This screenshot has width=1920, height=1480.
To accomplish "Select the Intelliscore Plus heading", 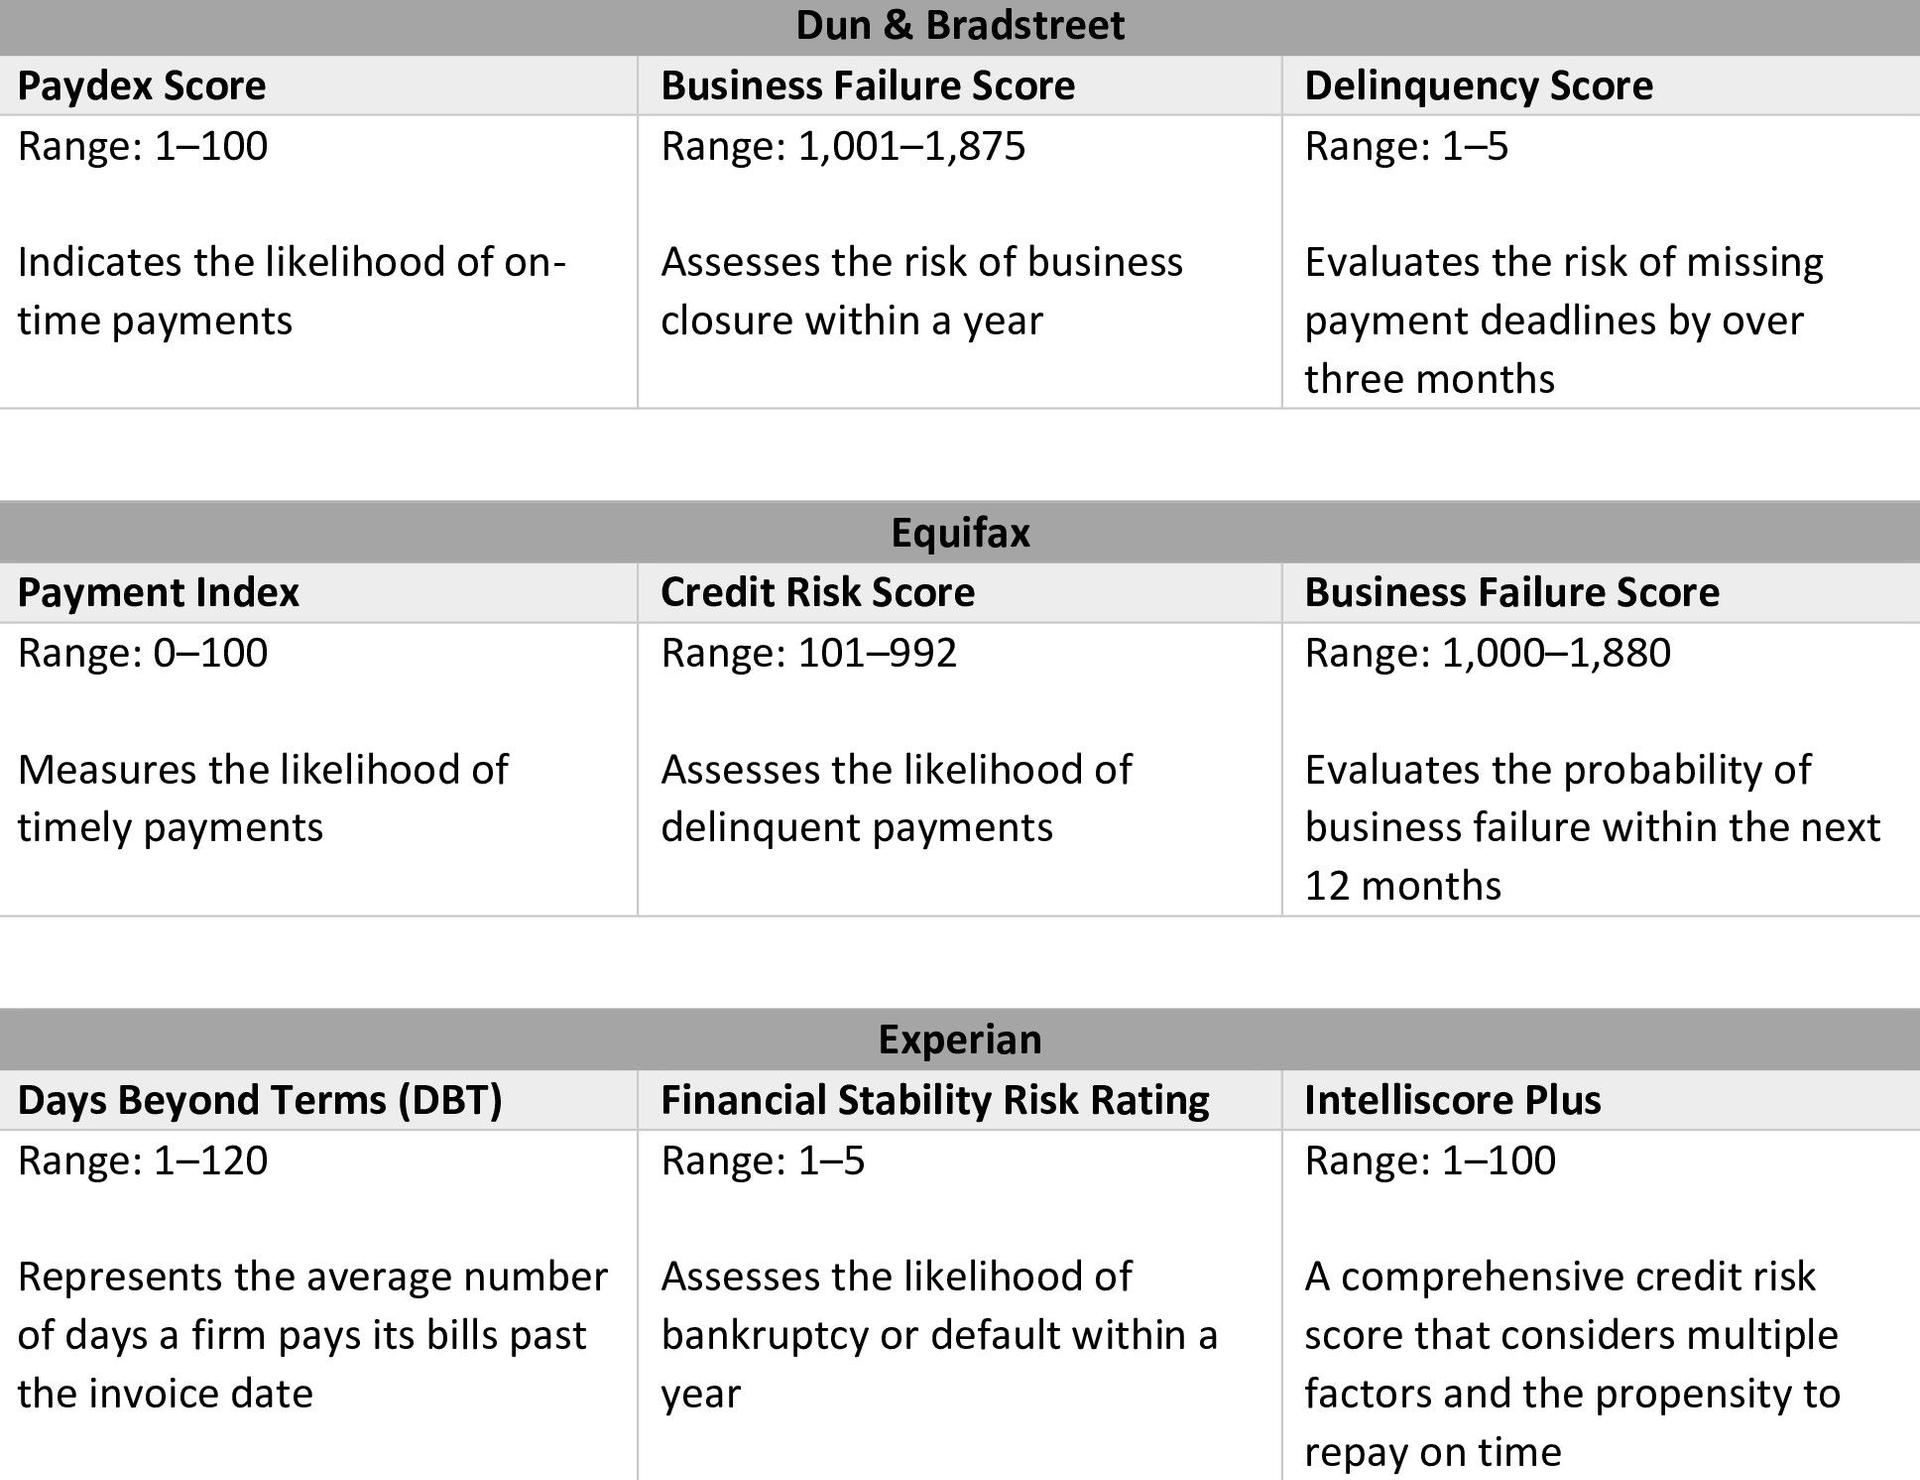I will click(1452, 1100).
